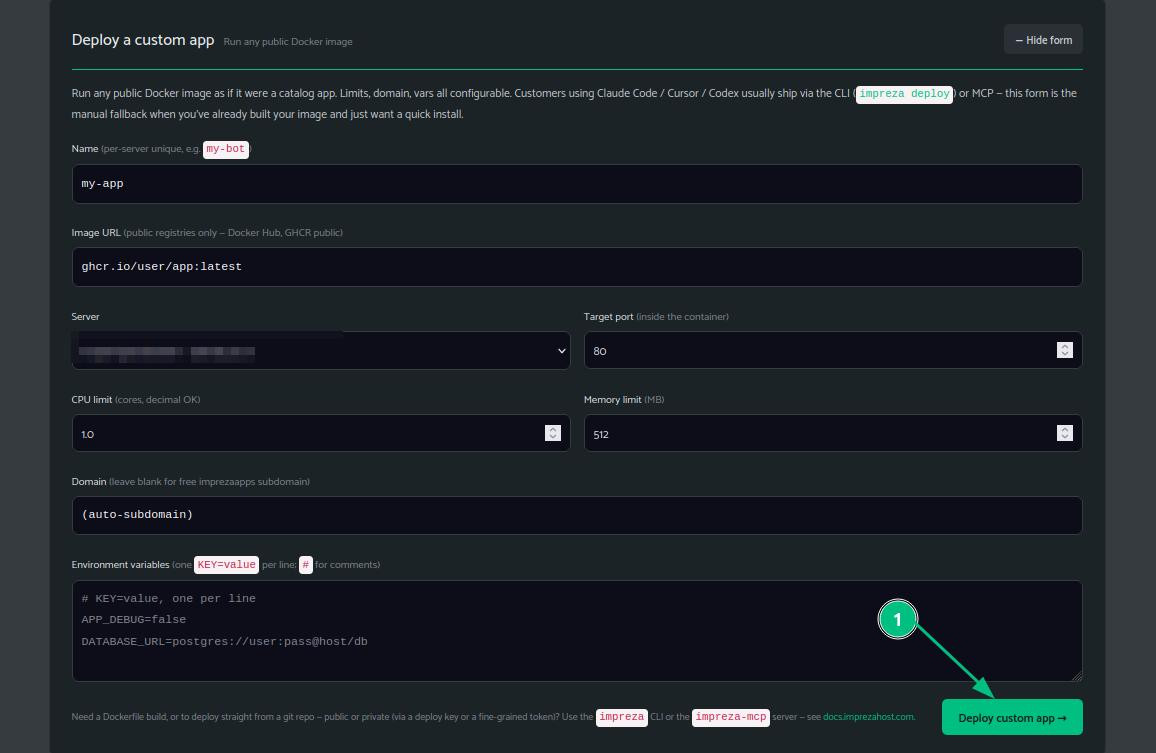Click the CPU limit stepper arrows
The height and width of the screenshot is (753, 1156).
553,434
